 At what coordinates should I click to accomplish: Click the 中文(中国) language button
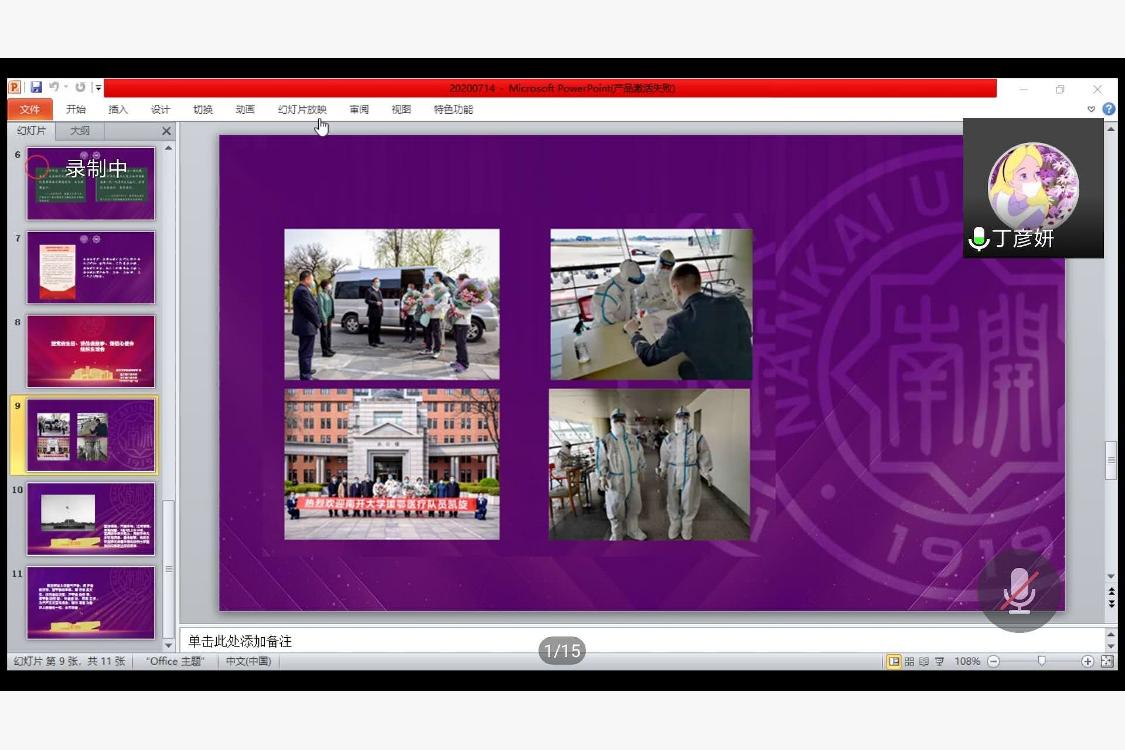[x=248, y=662]
